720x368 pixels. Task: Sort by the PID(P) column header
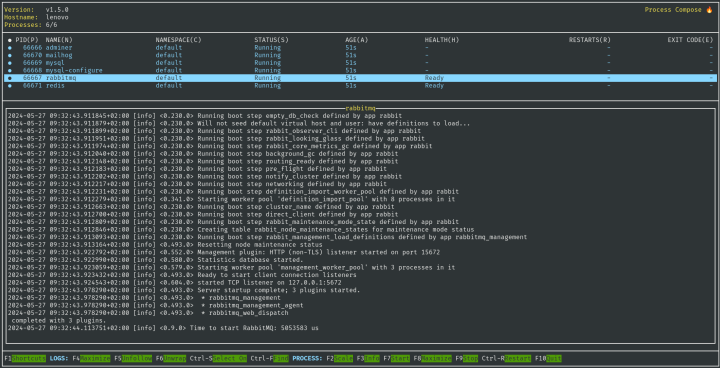coord(27,40)
